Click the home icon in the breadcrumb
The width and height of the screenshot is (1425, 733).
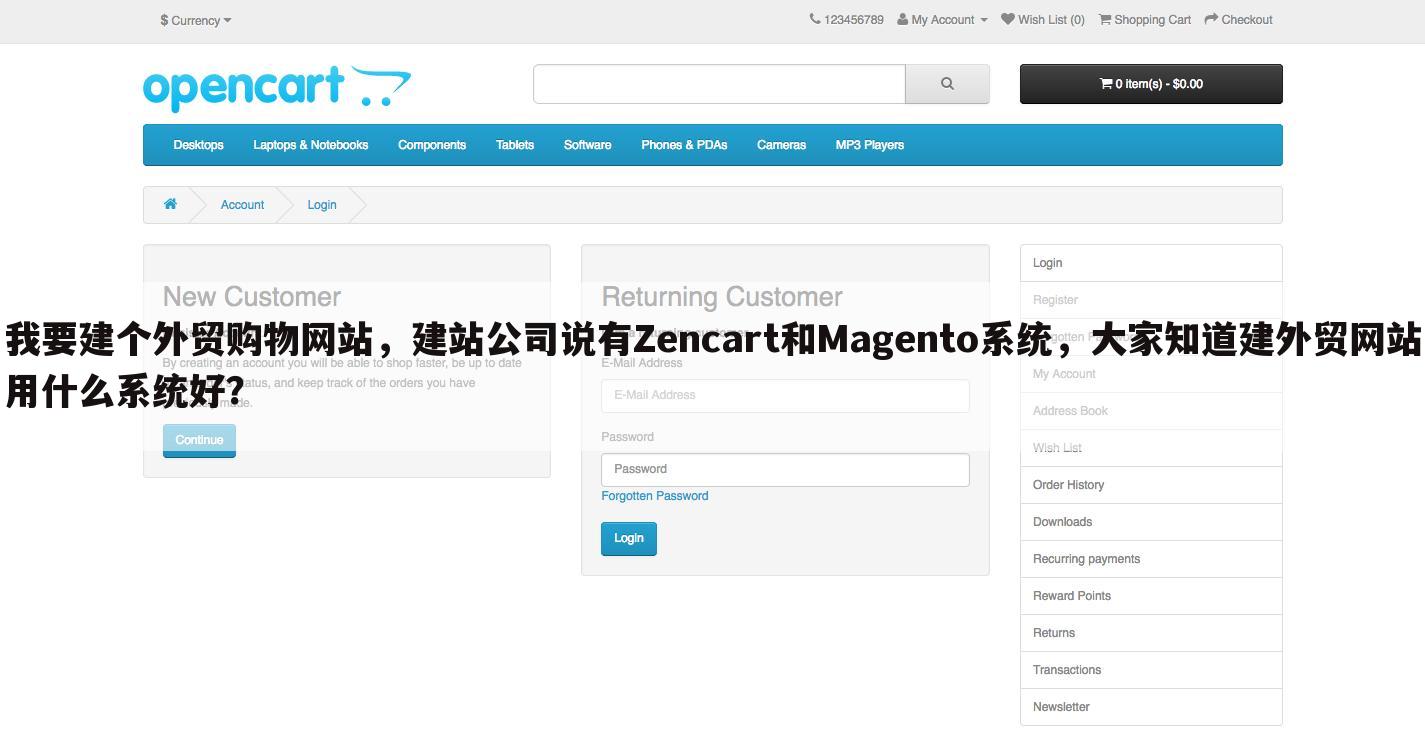[x=170, y=204]
